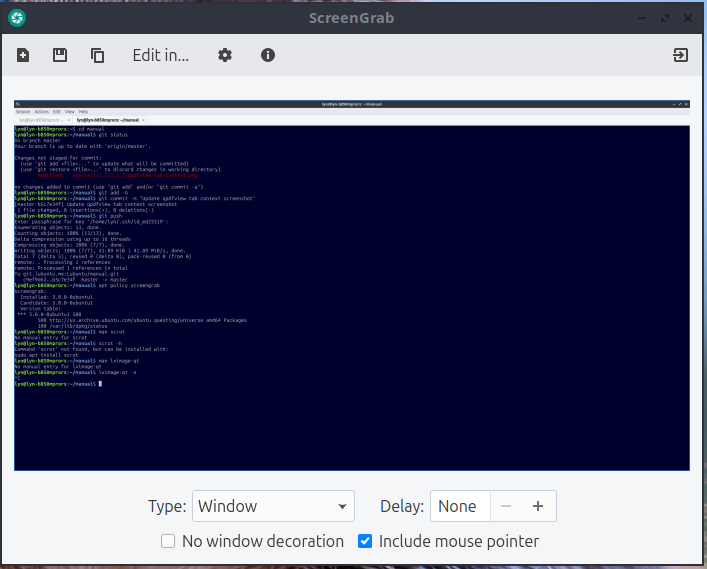Click the exit icon in the toolbar
The height and width of the screenshot is (569, 707).
(x=680, y=55)
